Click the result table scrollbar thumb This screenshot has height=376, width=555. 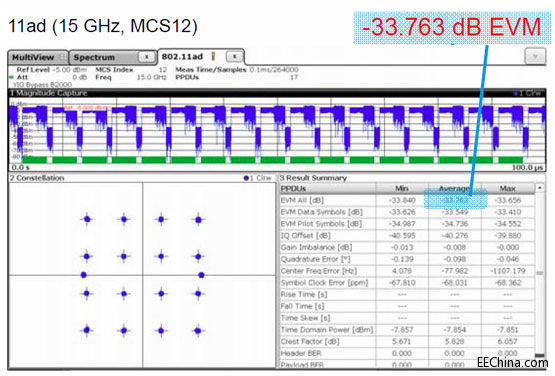(x=539, y=273)
